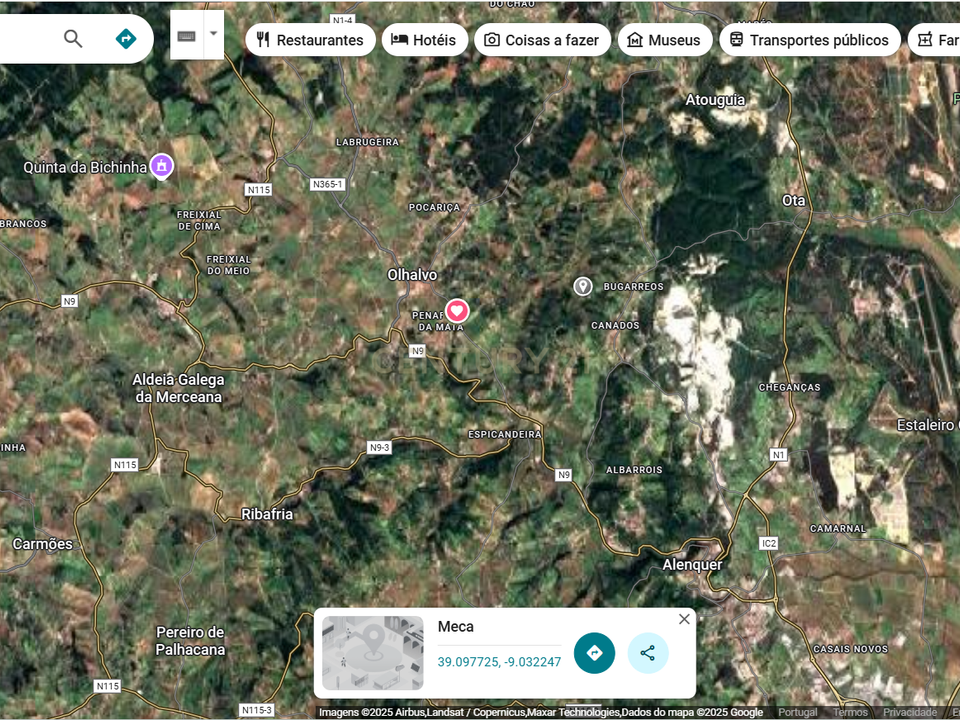Screen dimensions: 960x720
Task: Click the gray pin near Bugarreos
Action: click(583, 286)
